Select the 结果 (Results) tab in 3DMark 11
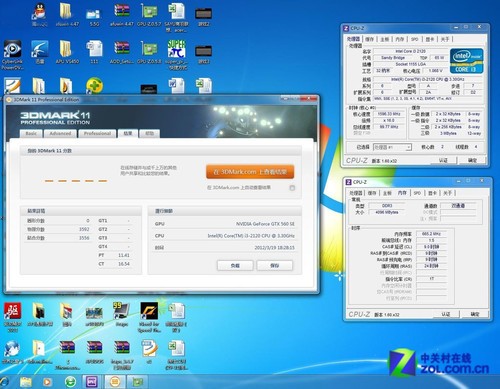The height and width of the screenshot is (389, 500). coord(128,133)
